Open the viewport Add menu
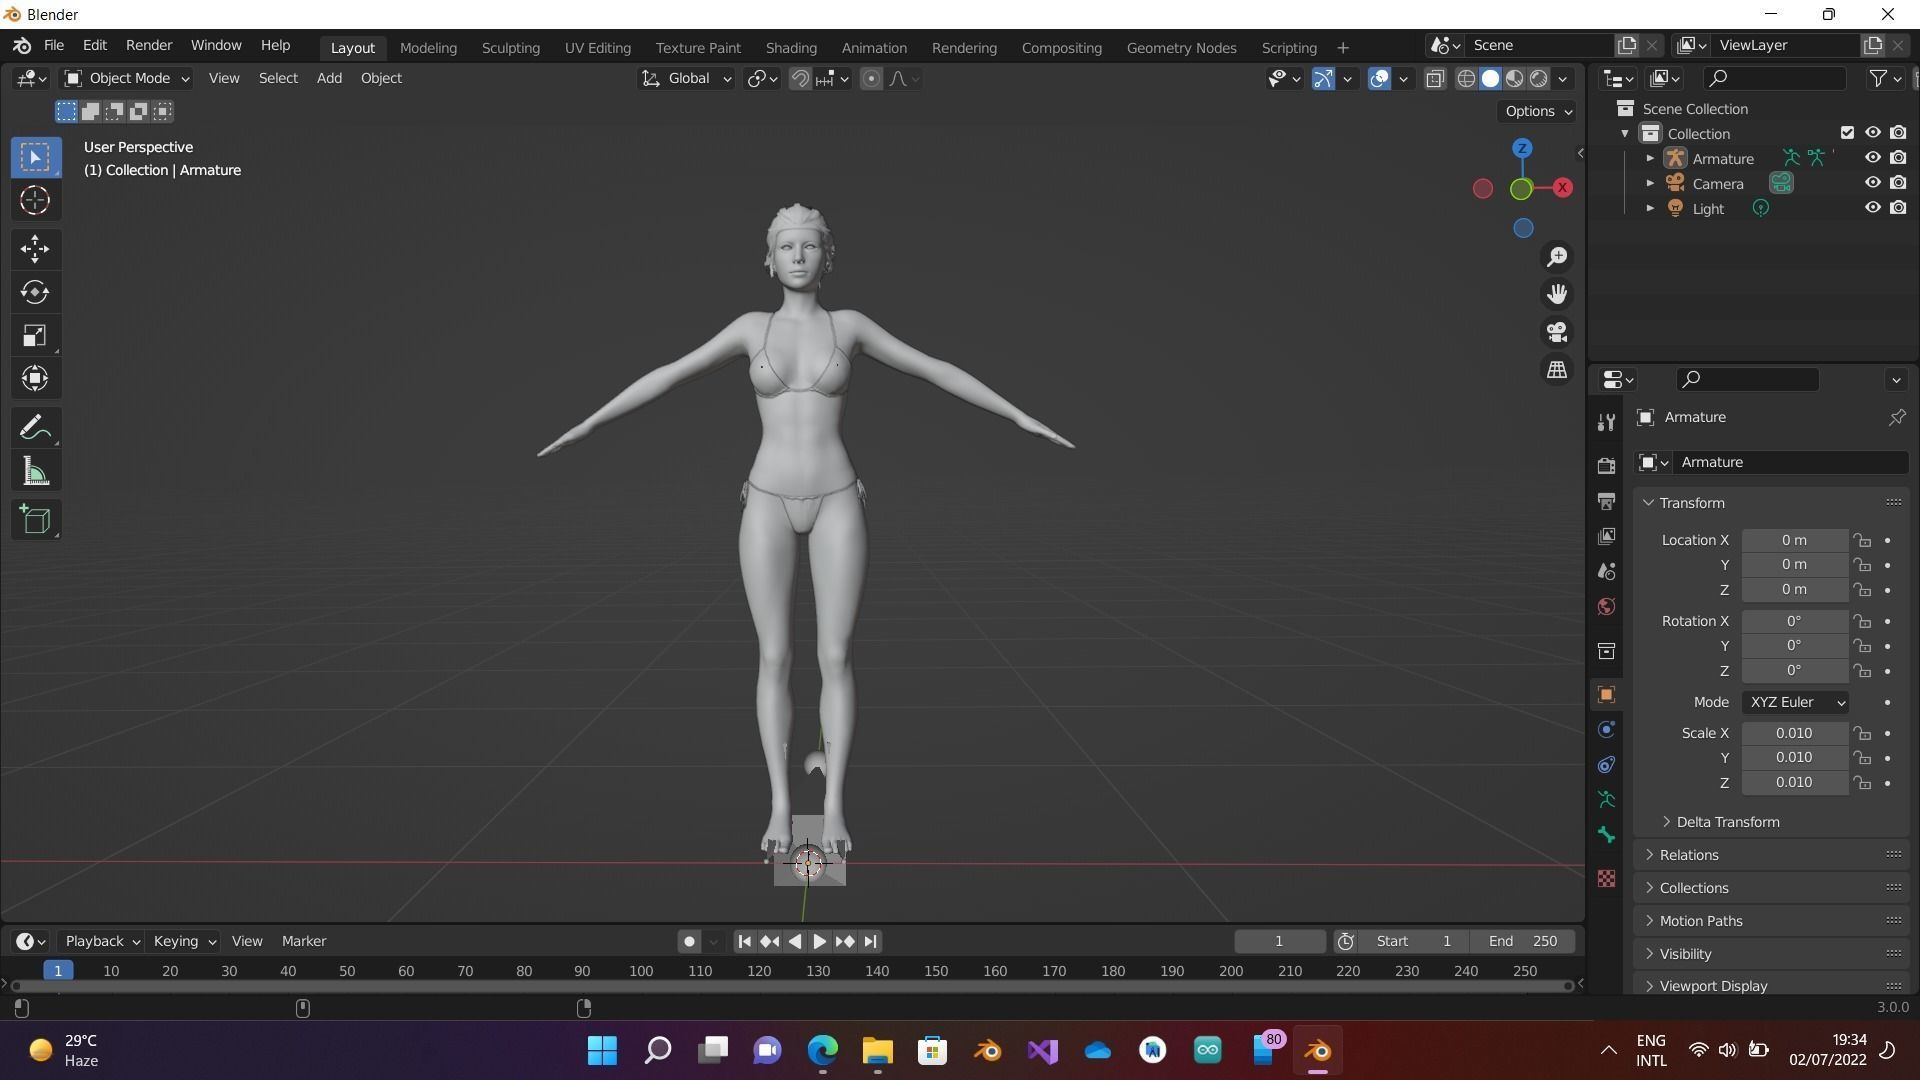 (329, 79)
